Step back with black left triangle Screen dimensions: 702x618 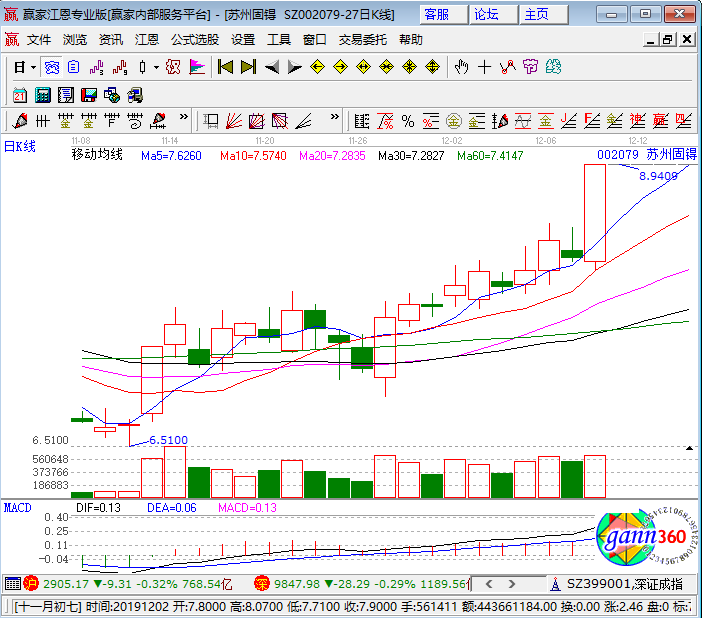tap(272, 68)
